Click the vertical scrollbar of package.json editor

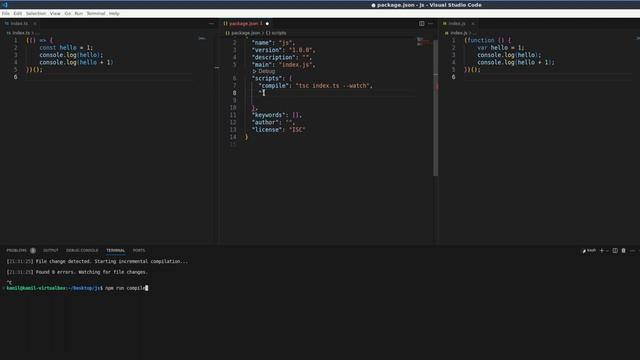tap(436, 108)
